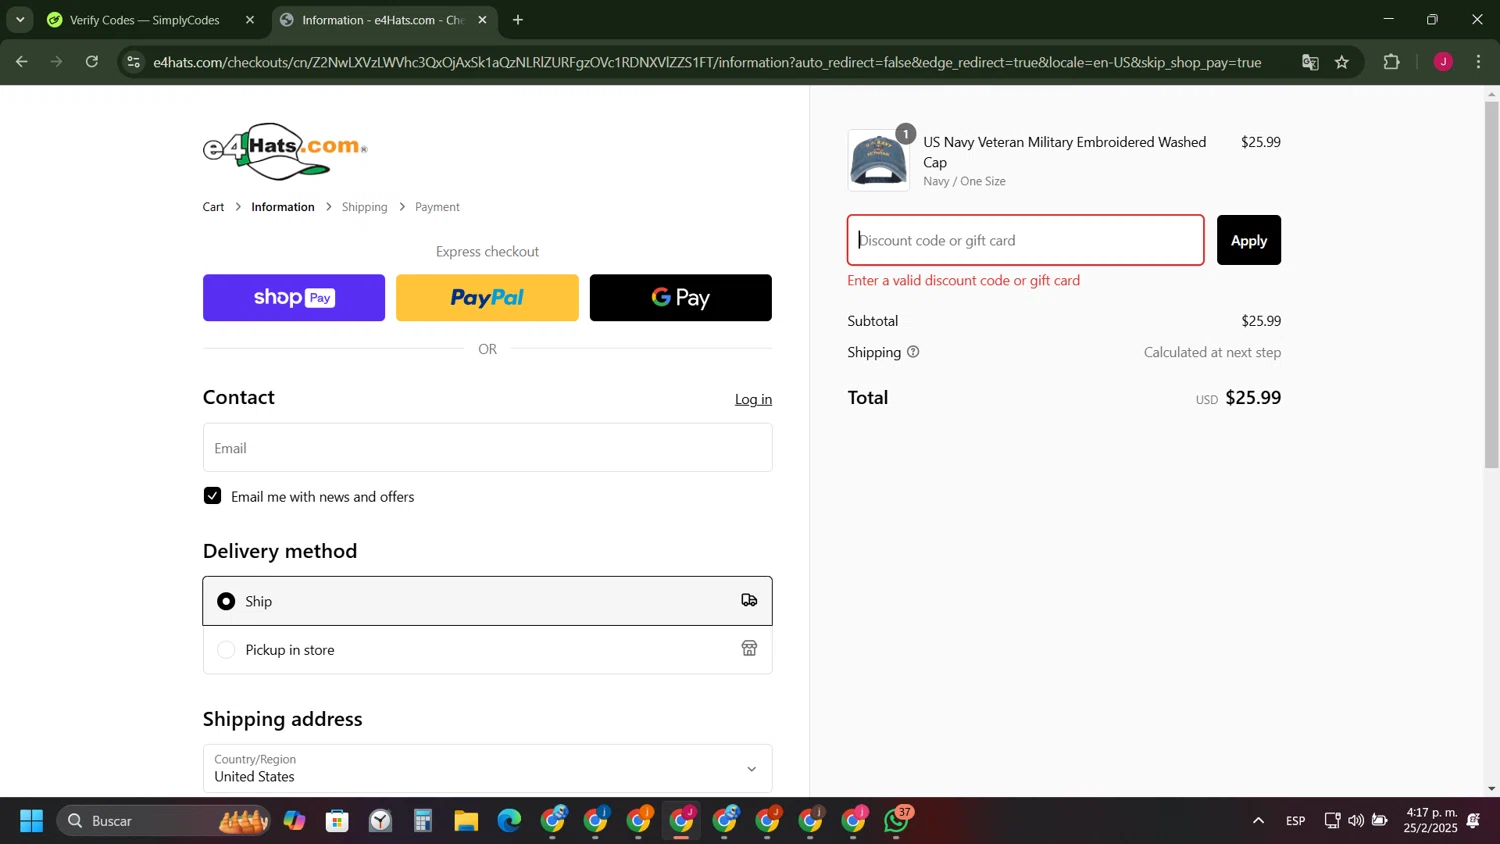Click the Shipping breadcrumb step
The height and width of the screenshot is (844, 1500).
pyautogui.click(x=364, y=207)
